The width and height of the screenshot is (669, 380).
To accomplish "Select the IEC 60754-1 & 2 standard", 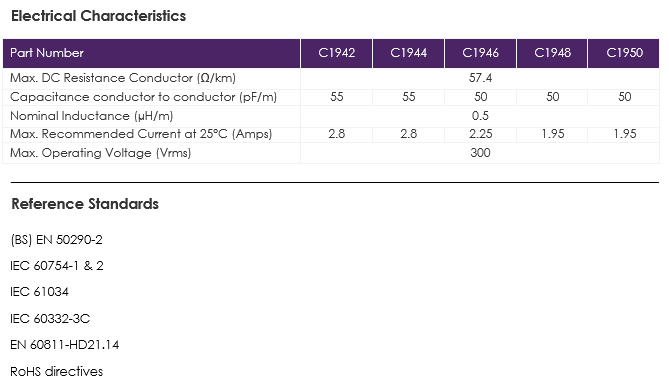I will [x=57, y=266].
